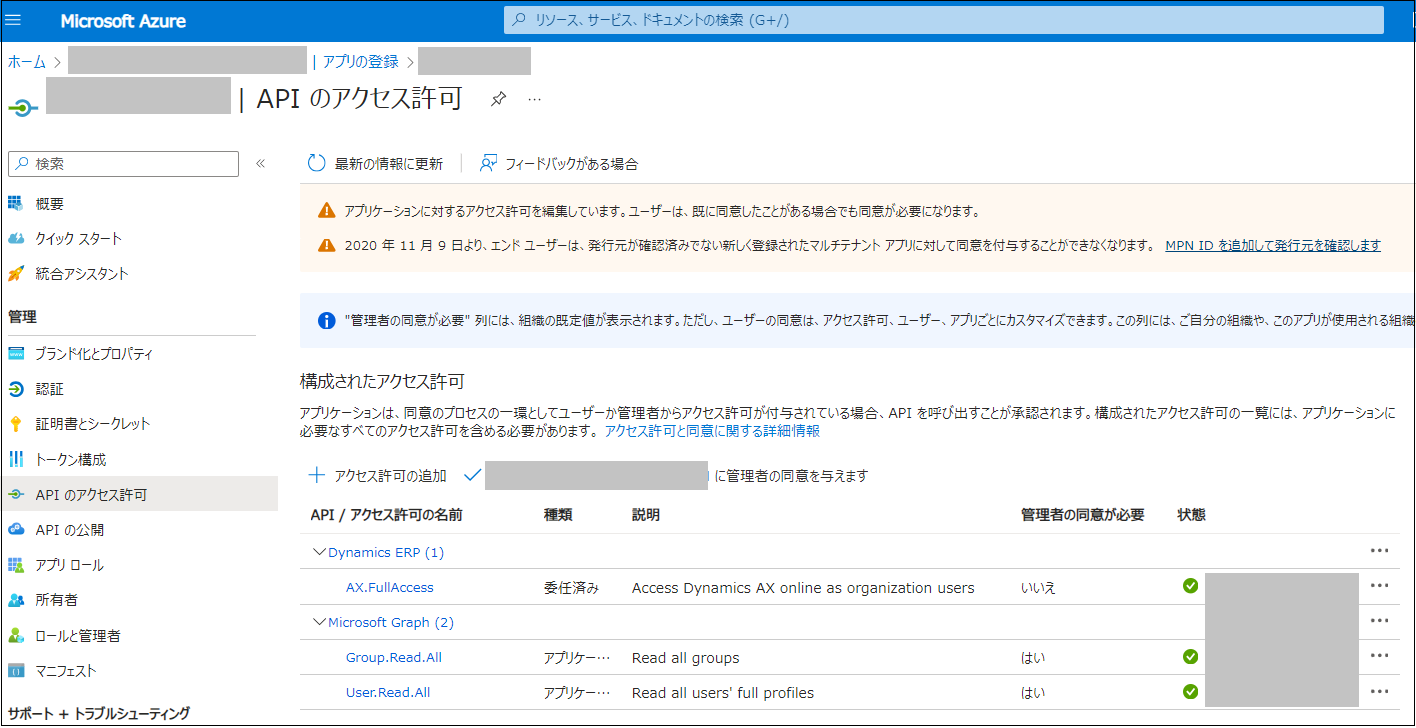This screenshot has width=1416, height=728.
Task: Click the マニフェスト icon
Action: [x=16, y=671]
